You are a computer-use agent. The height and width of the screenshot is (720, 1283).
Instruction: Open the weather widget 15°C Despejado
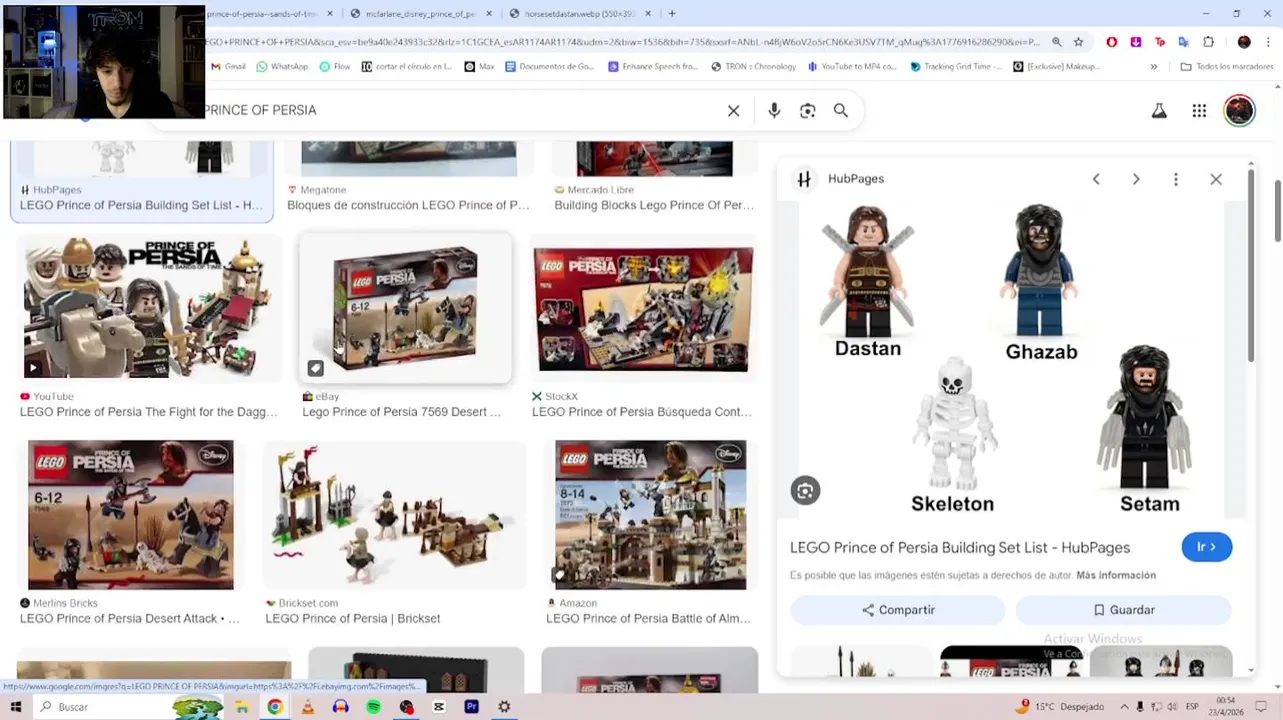(x=1059, y=707)
